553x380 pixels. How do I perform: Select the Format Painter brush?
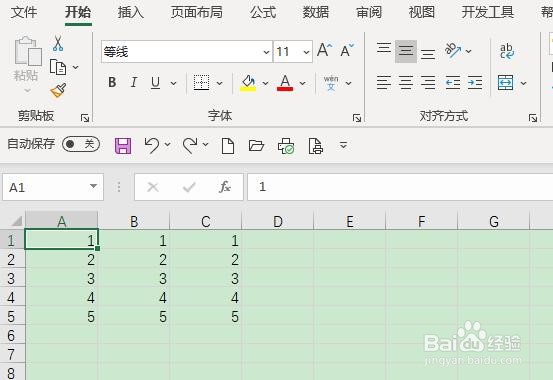click(x=58, y=90)
